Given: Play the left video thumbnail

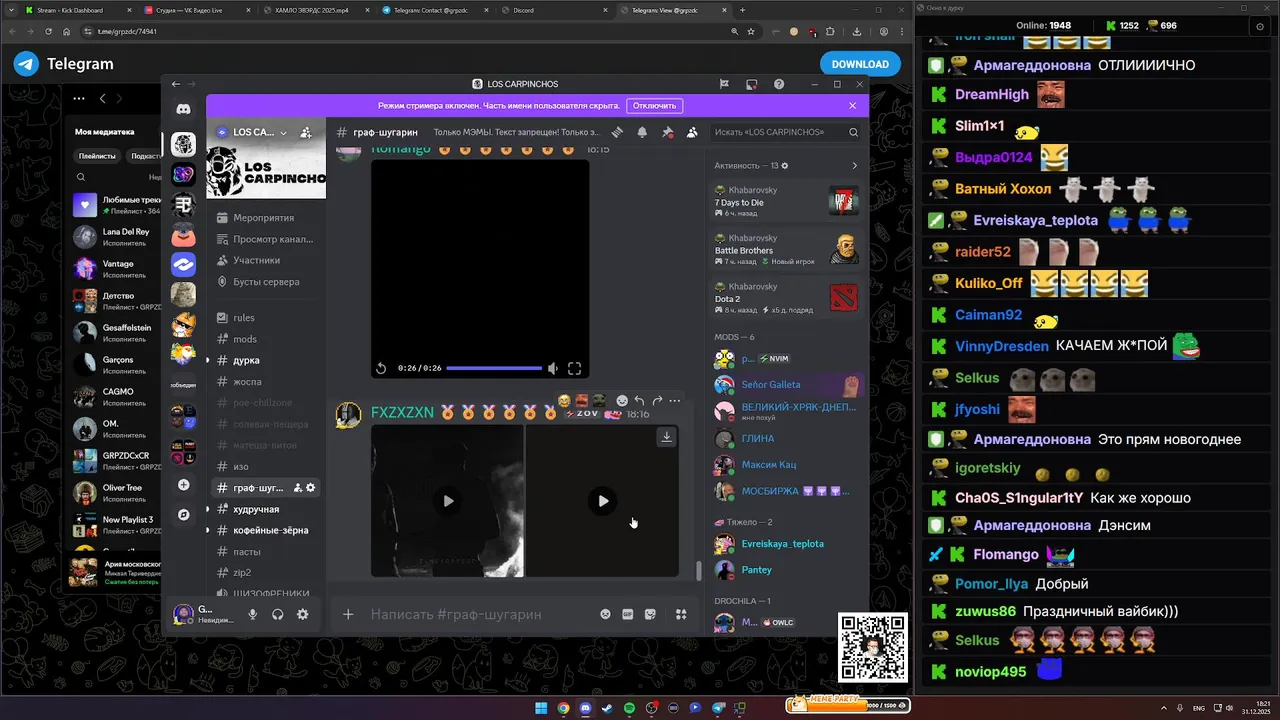Looking at the screenshot, I should 448,501.
